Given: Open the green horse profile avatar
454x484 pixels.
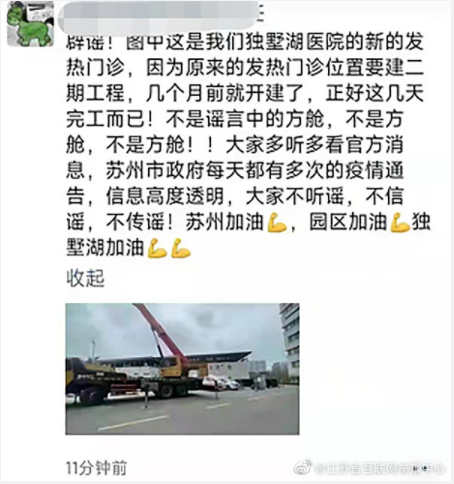Looking at the screenshot, I should (x=30, y=24).
